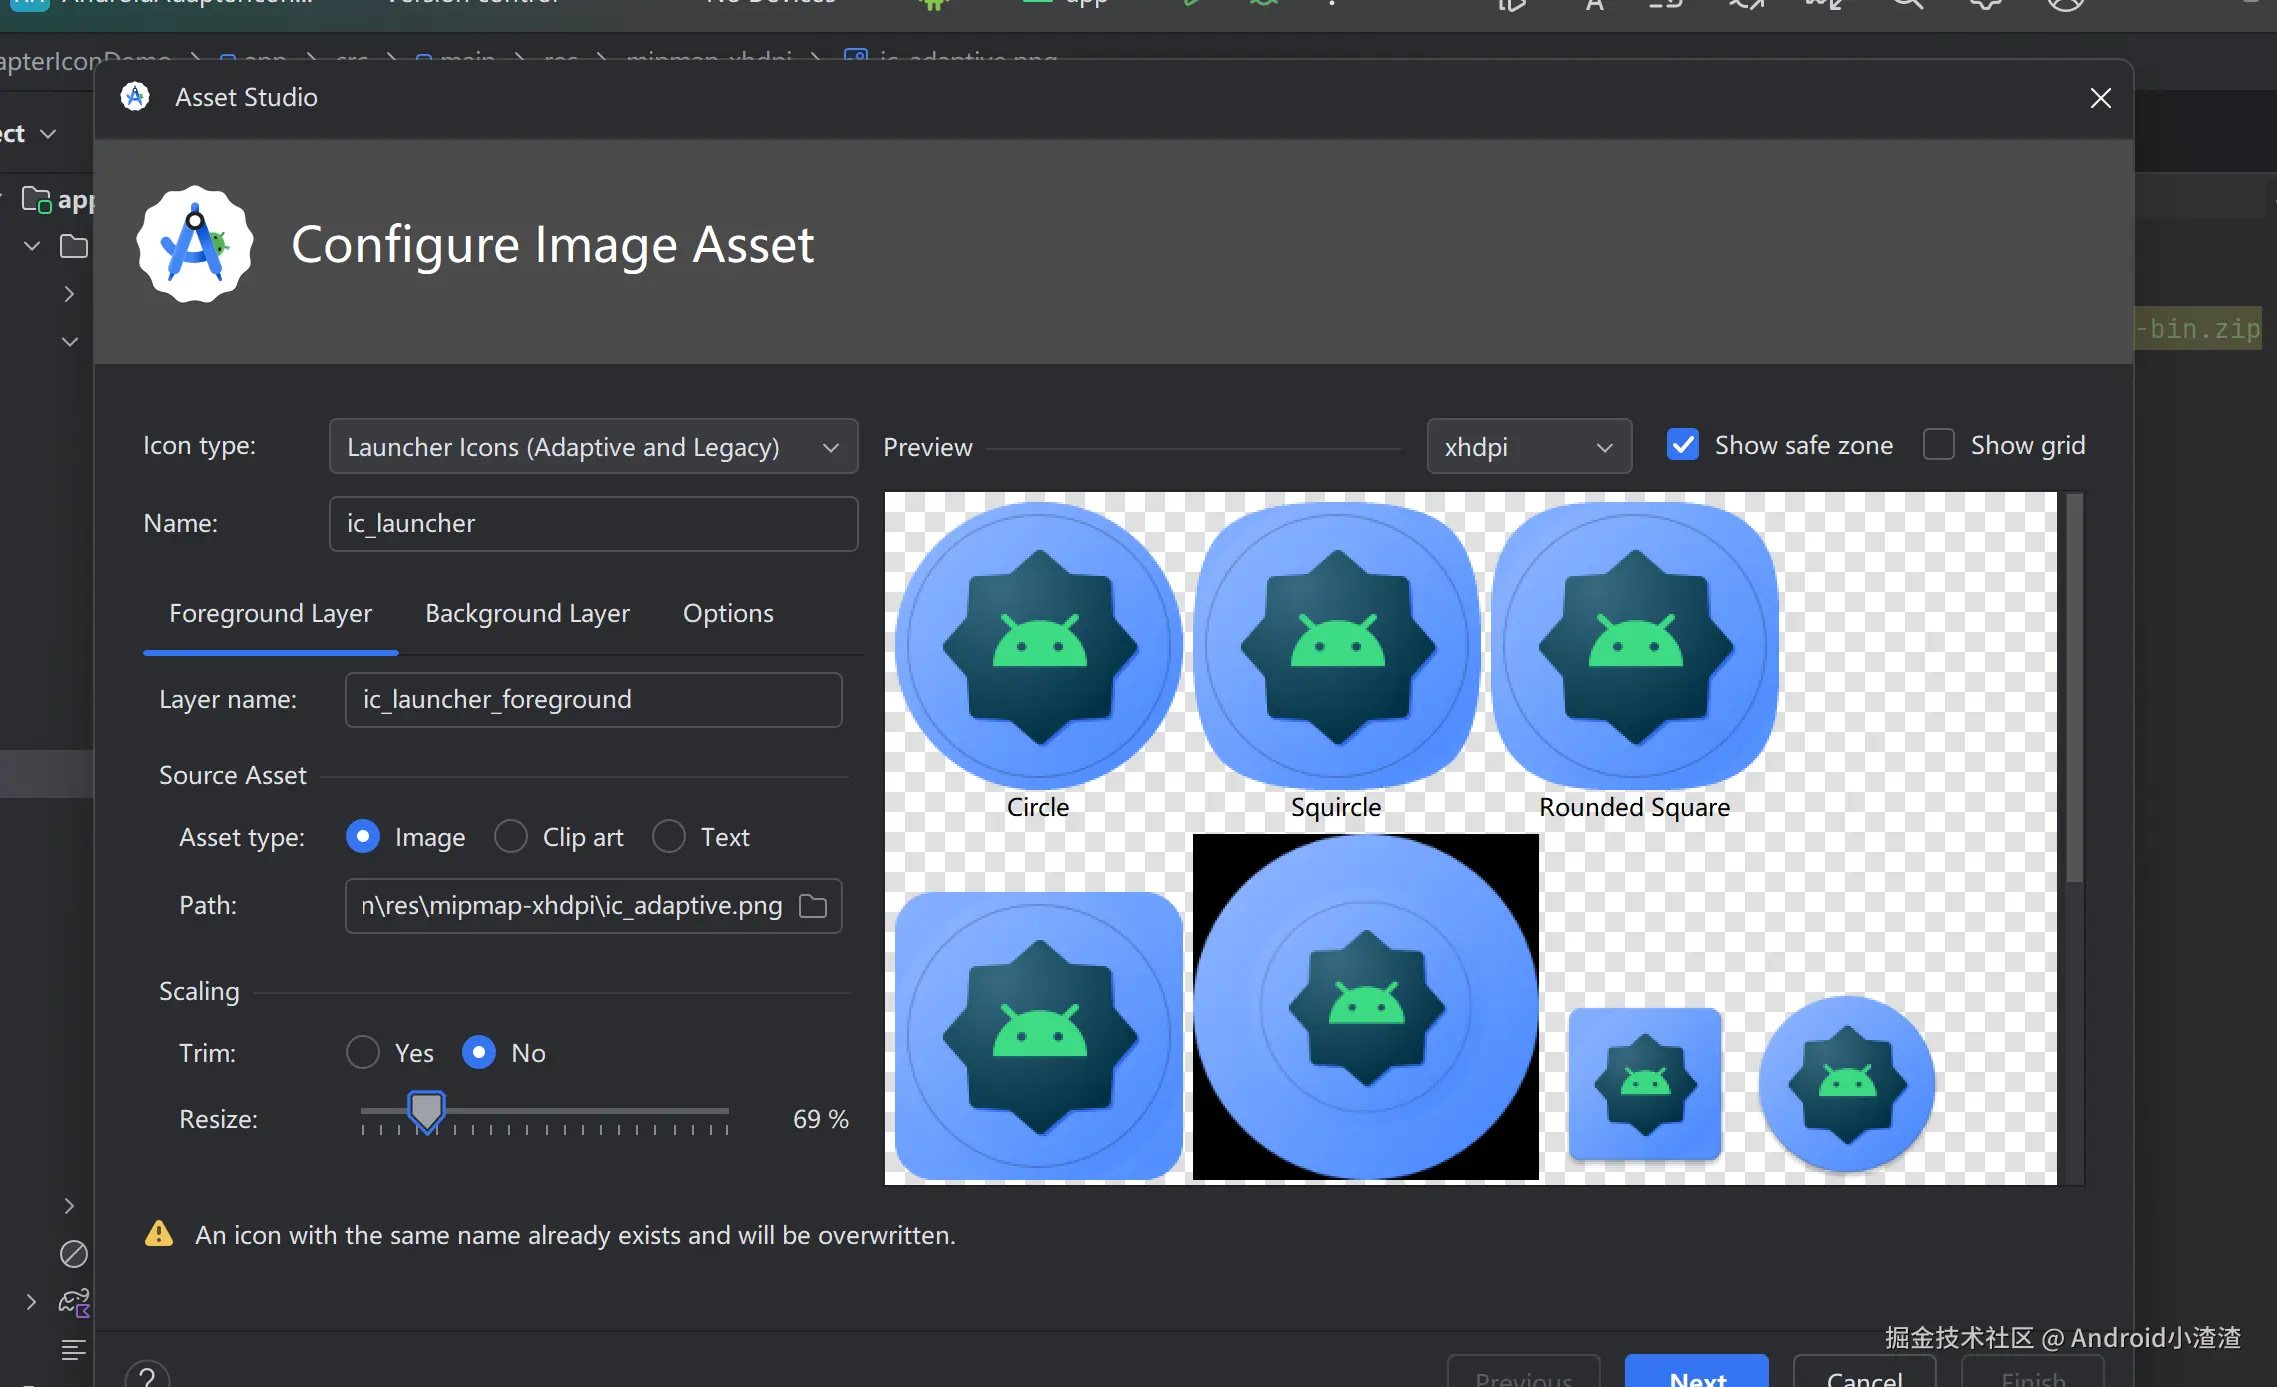2277x1387 pixels.
Task: Switch to Background Layer tab
Action: 527,613
